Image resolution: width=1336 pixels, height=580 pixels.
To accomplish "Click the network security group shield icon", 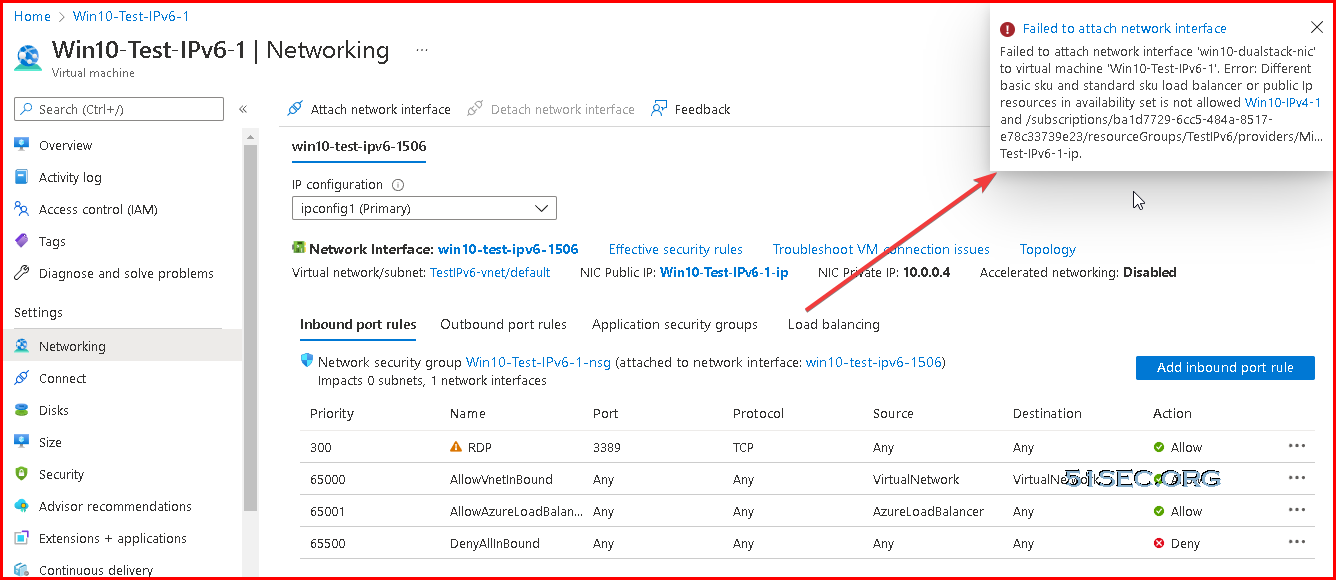I will pos(307,361).
